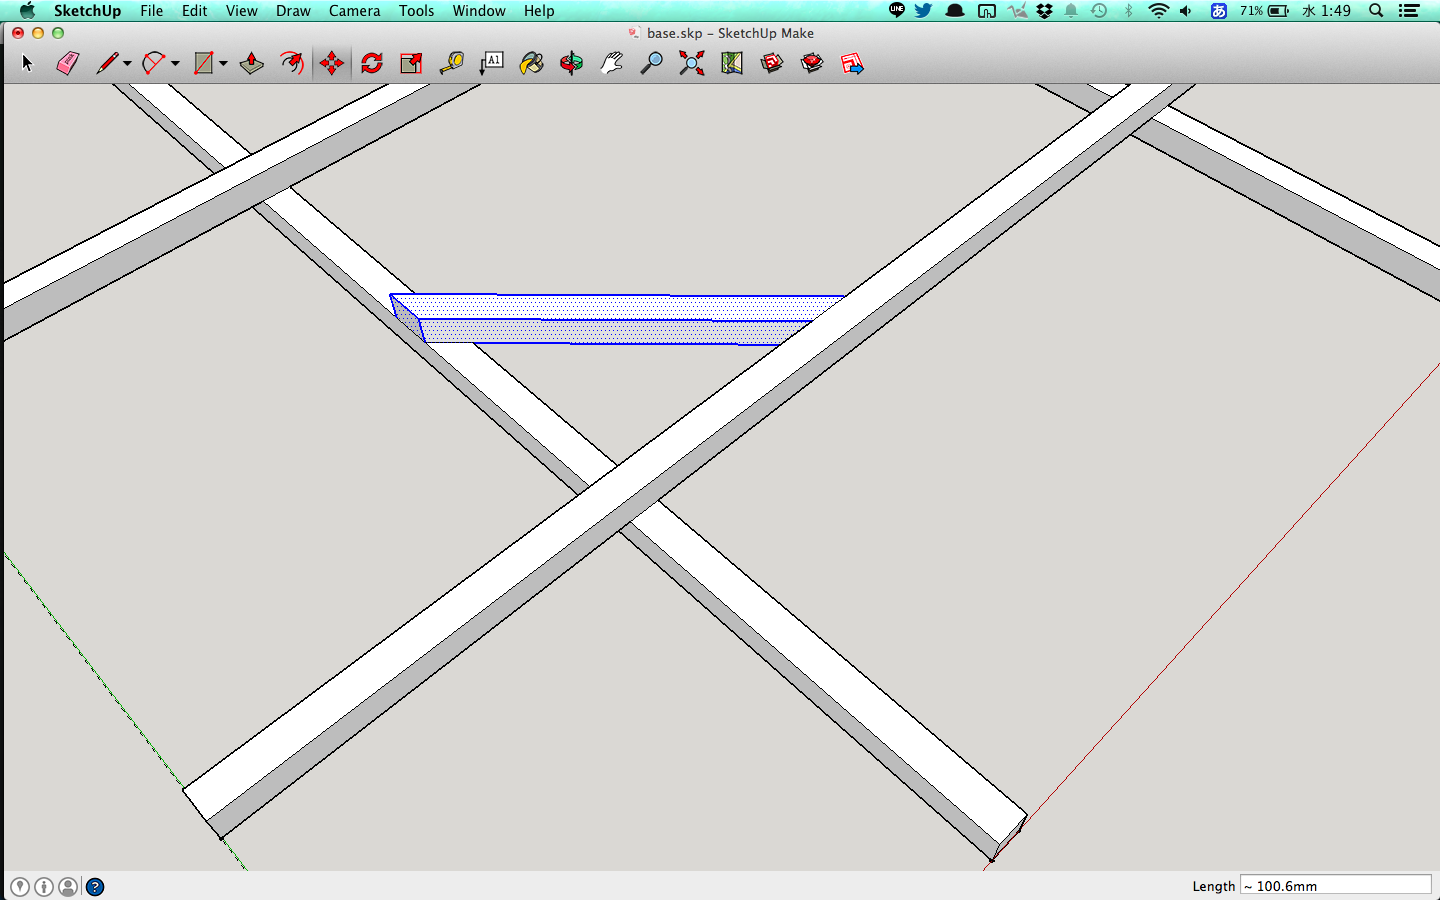1440x900 pixels.
Task: Click the geo-location status icon
Action: [x=20, y=887]
